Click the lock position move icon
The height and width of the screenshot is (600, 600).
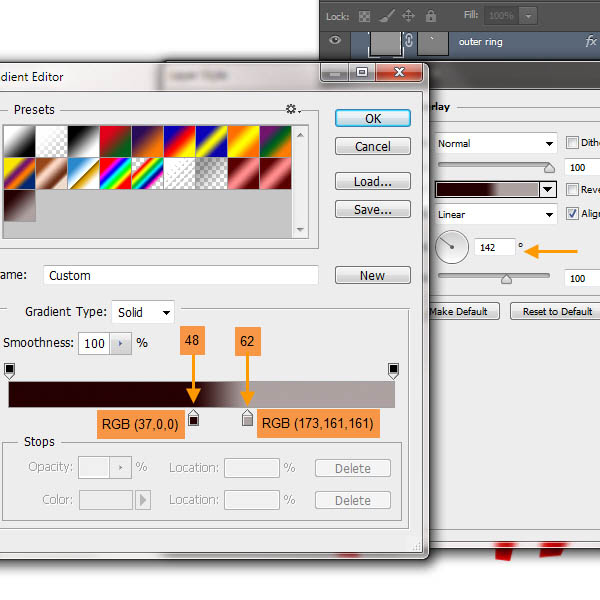[409, 17]
